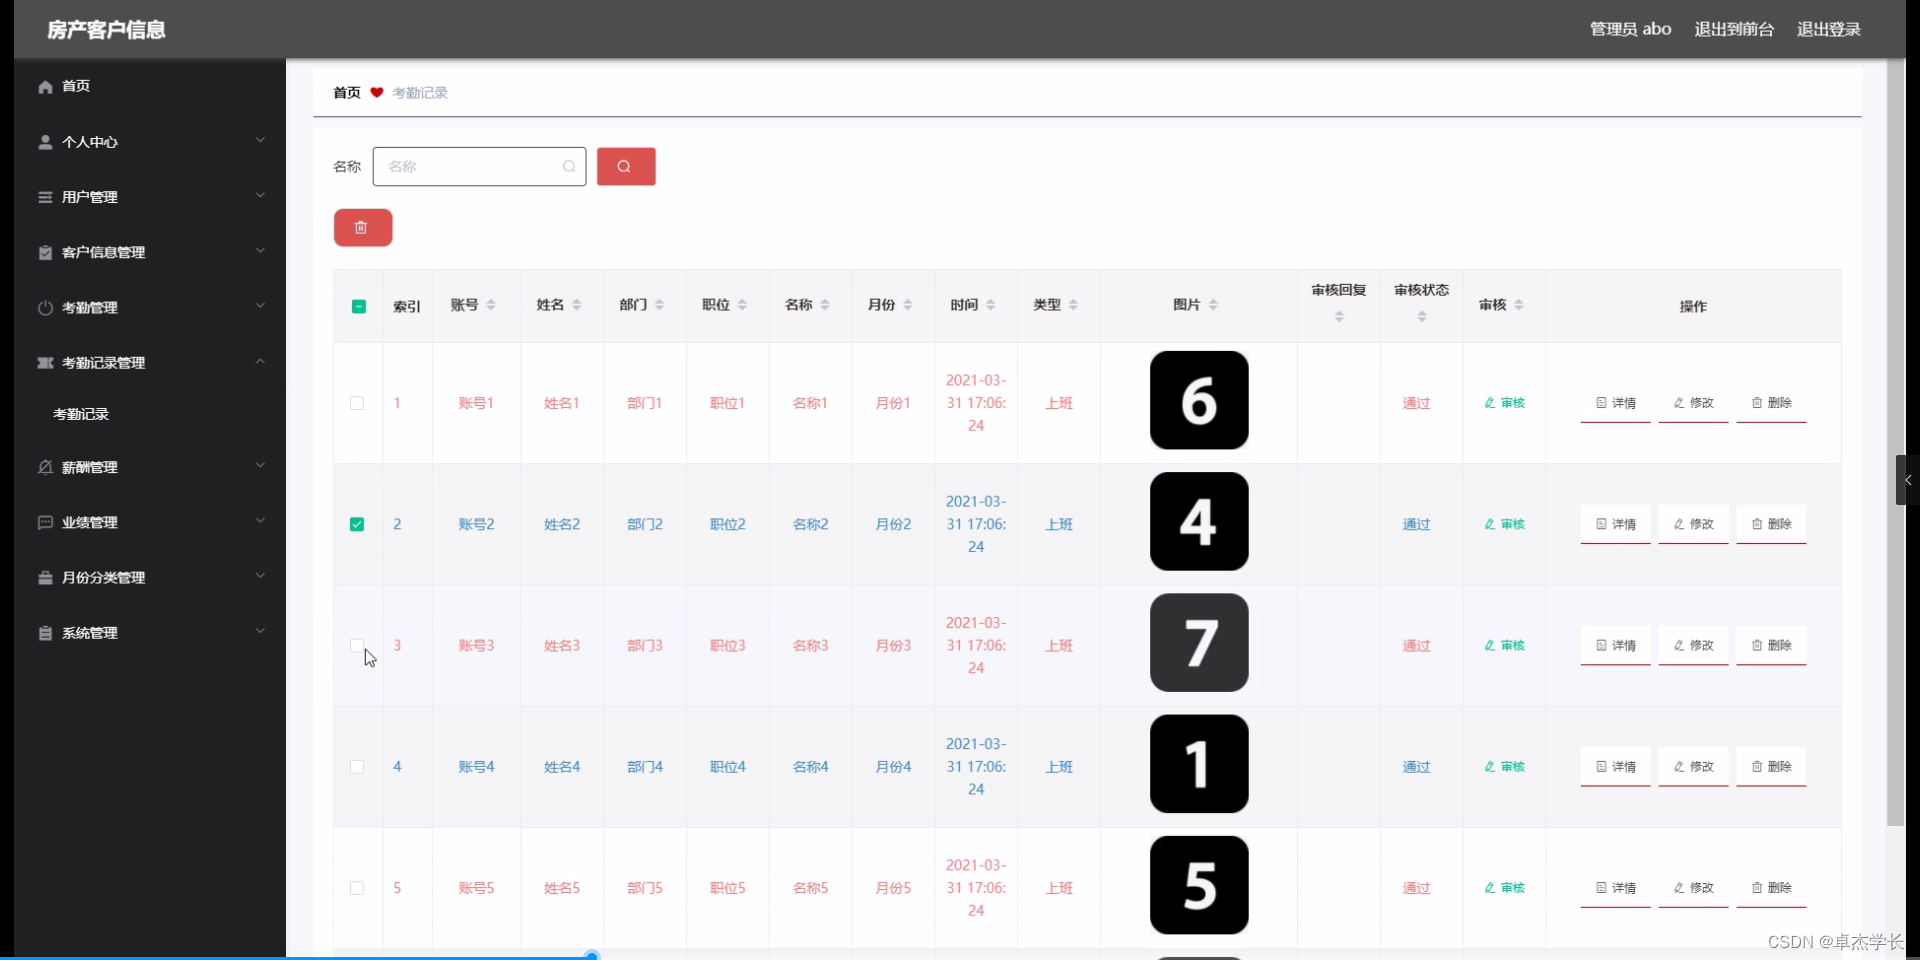This screenshot has width=1920, height=960.
Task: Sort the table by 审核状态 column arrows
Action: click(x=1422, y=317)
